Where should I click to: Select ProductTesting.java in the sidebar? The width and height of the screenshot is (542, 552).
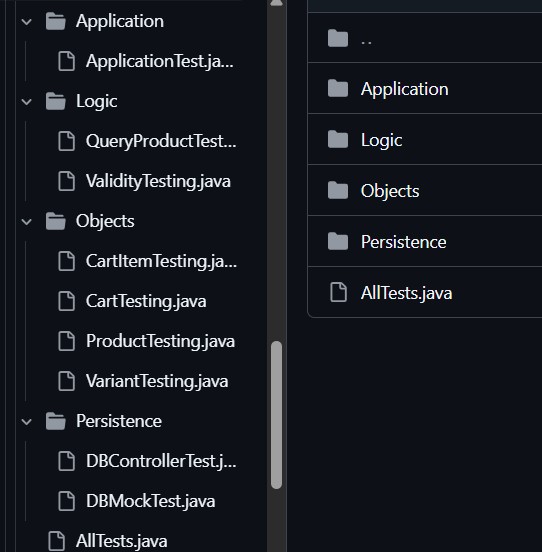160,341
